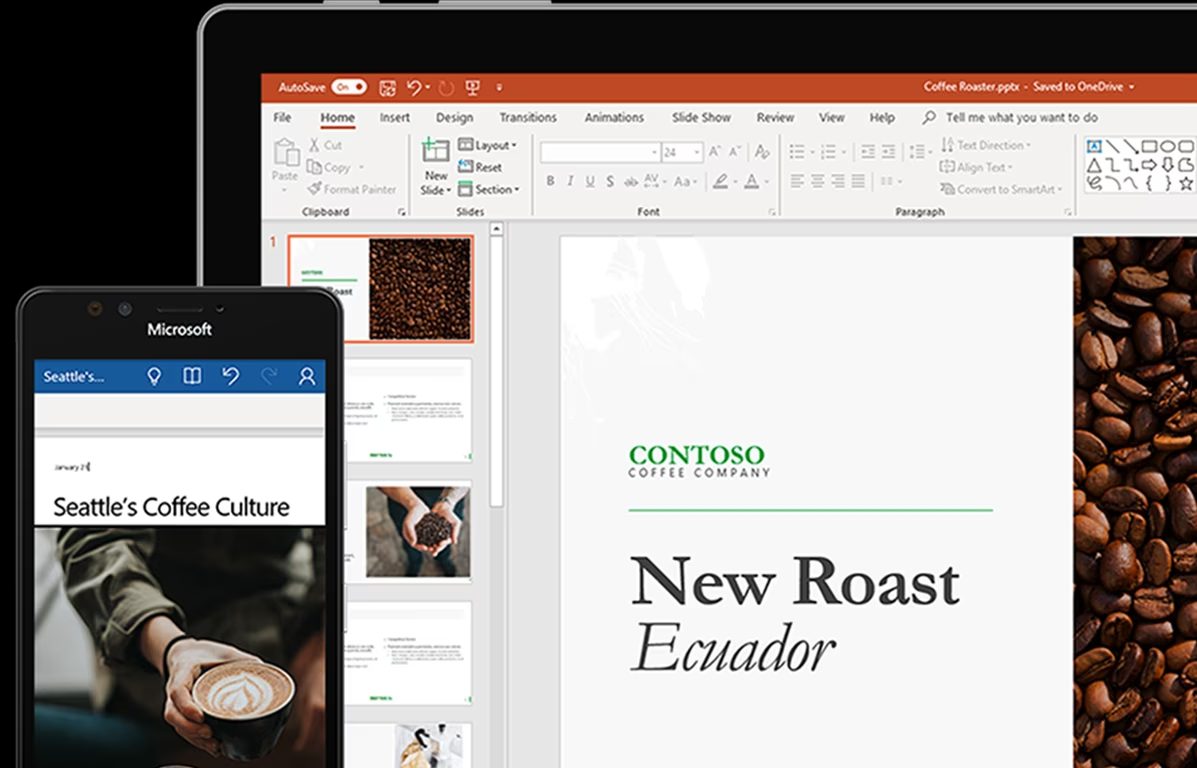Image resolution: width=1197 pixels, height=768 pixels.
Task: Tap the user account icon on phone
Action: pos(307,376)
